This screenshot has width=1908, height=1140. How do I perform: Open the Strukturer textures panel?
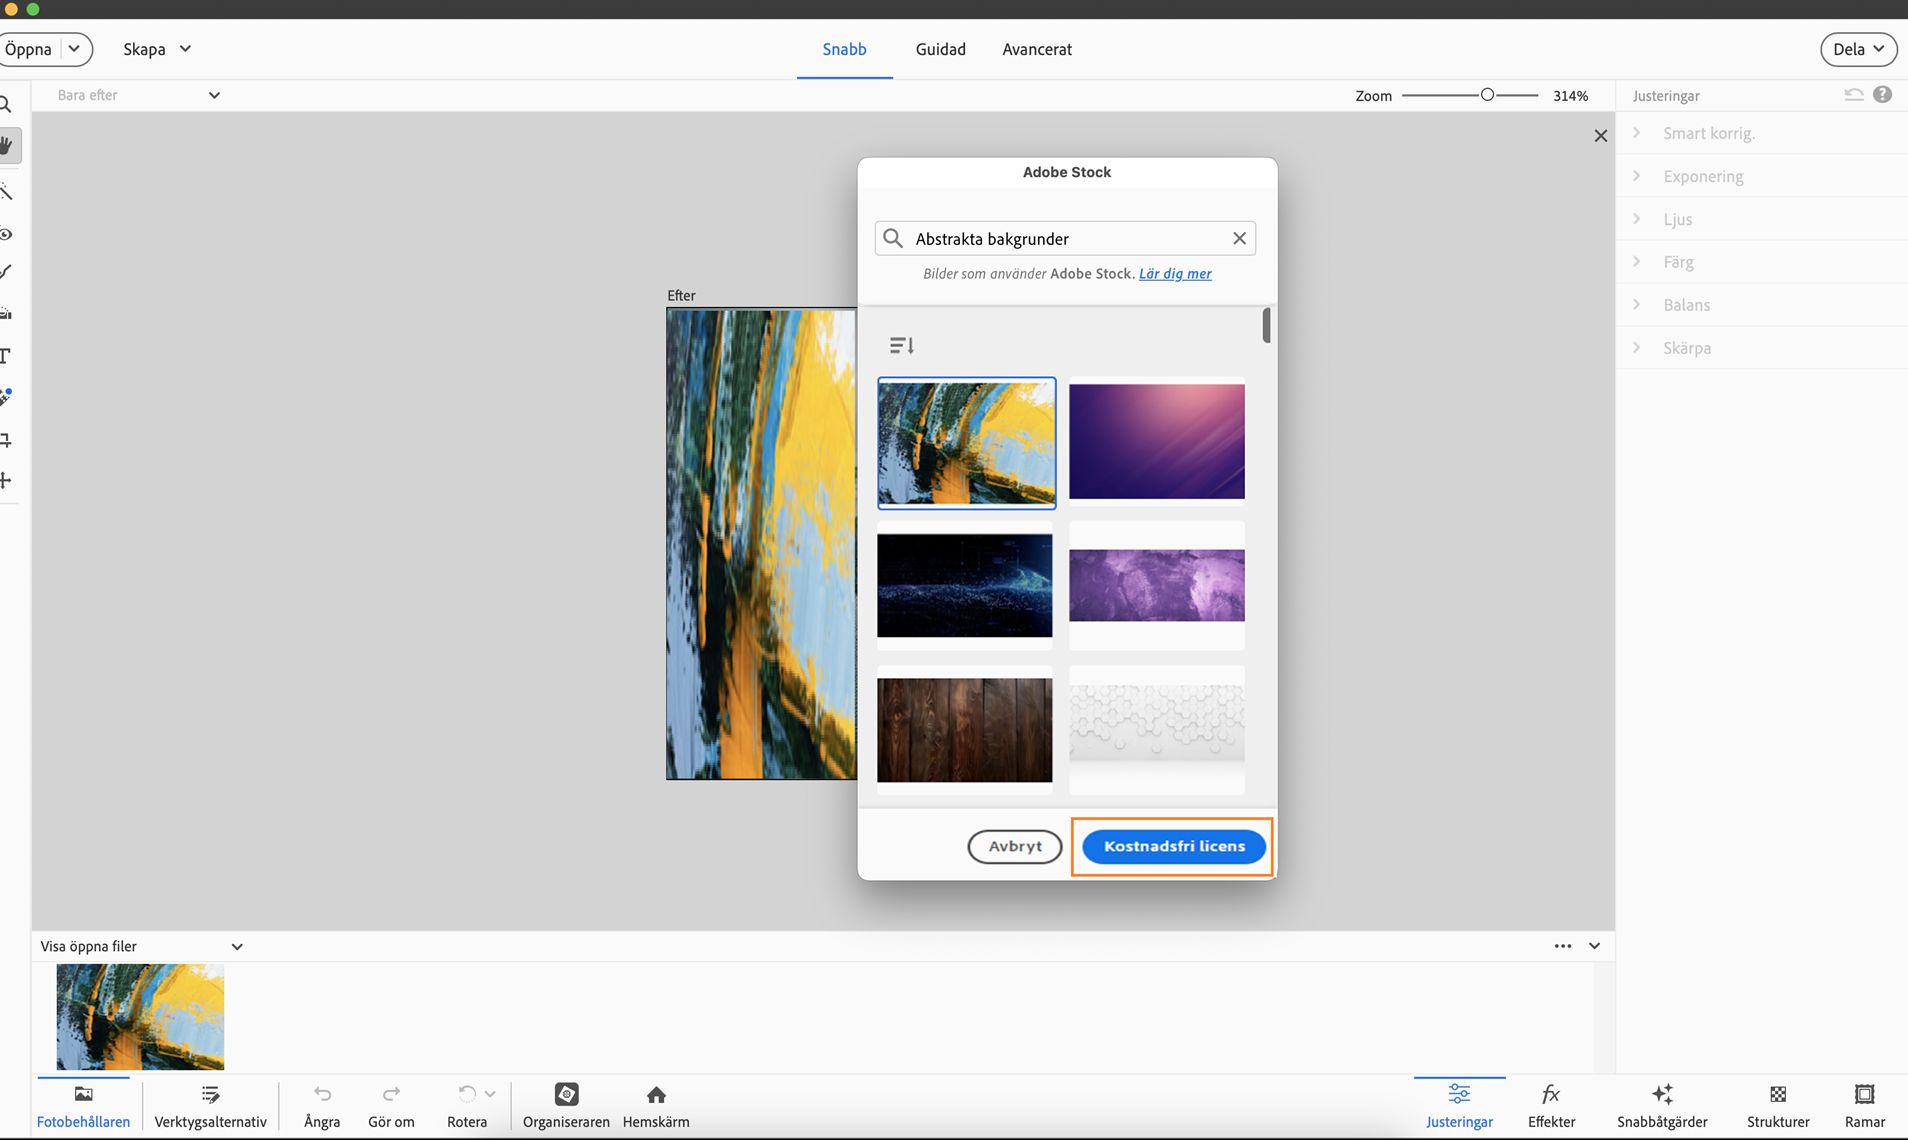[1778, 1095]
